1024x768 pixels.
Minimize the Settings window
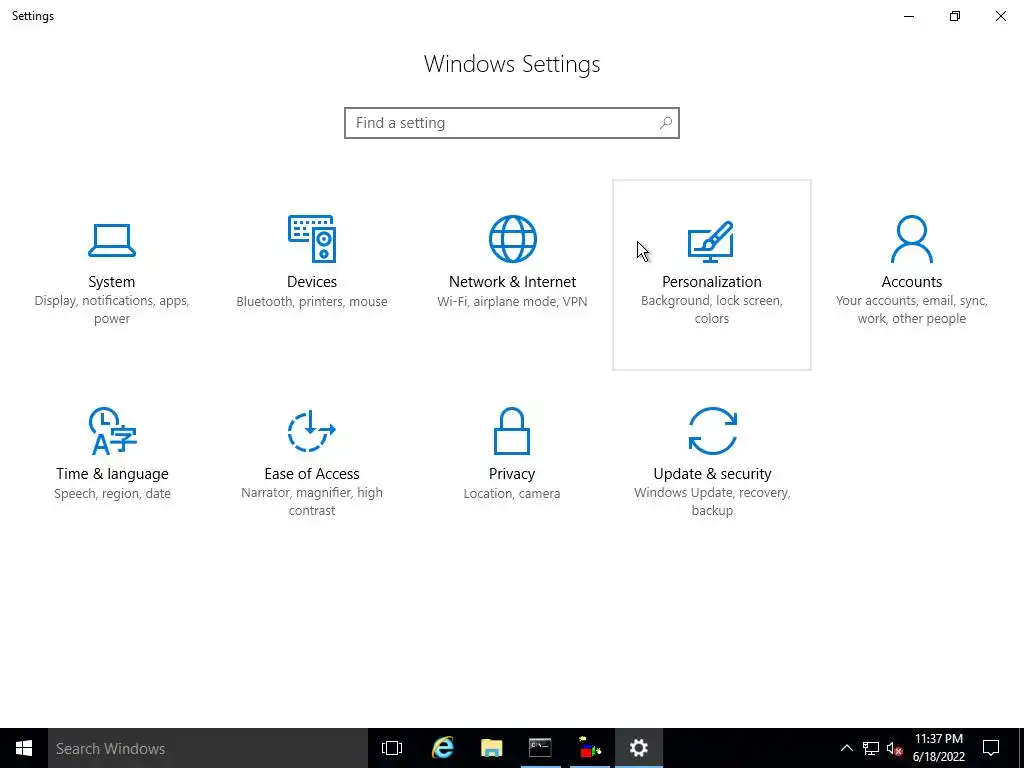coord(908,16)
